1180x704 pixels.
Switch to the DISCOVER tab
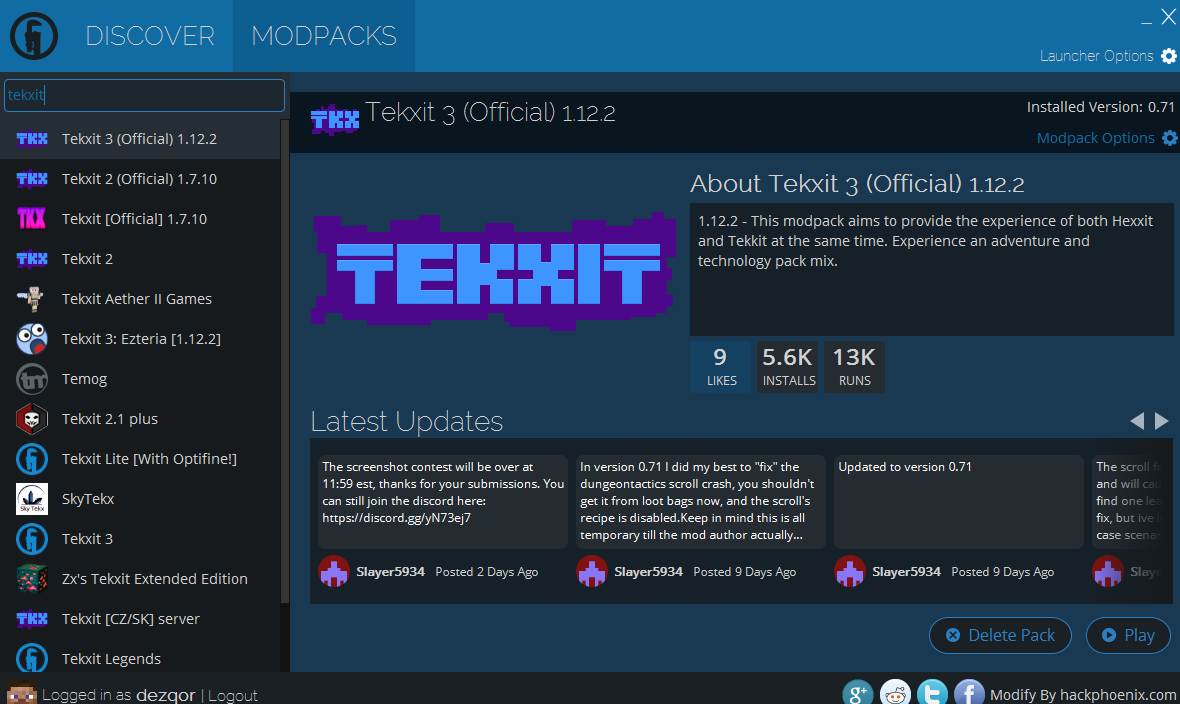pyautogui.click(x=150, y=35)
